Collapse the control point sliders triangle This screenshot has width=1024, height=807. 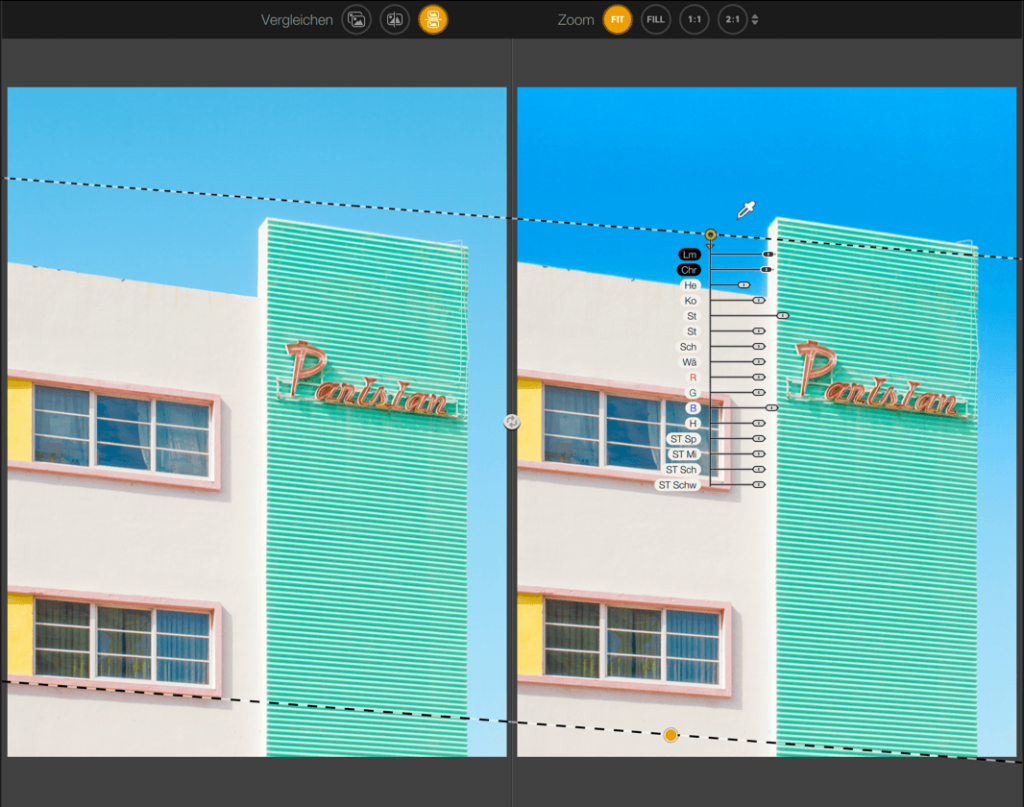pyautogui.click(x=711, y=246)
